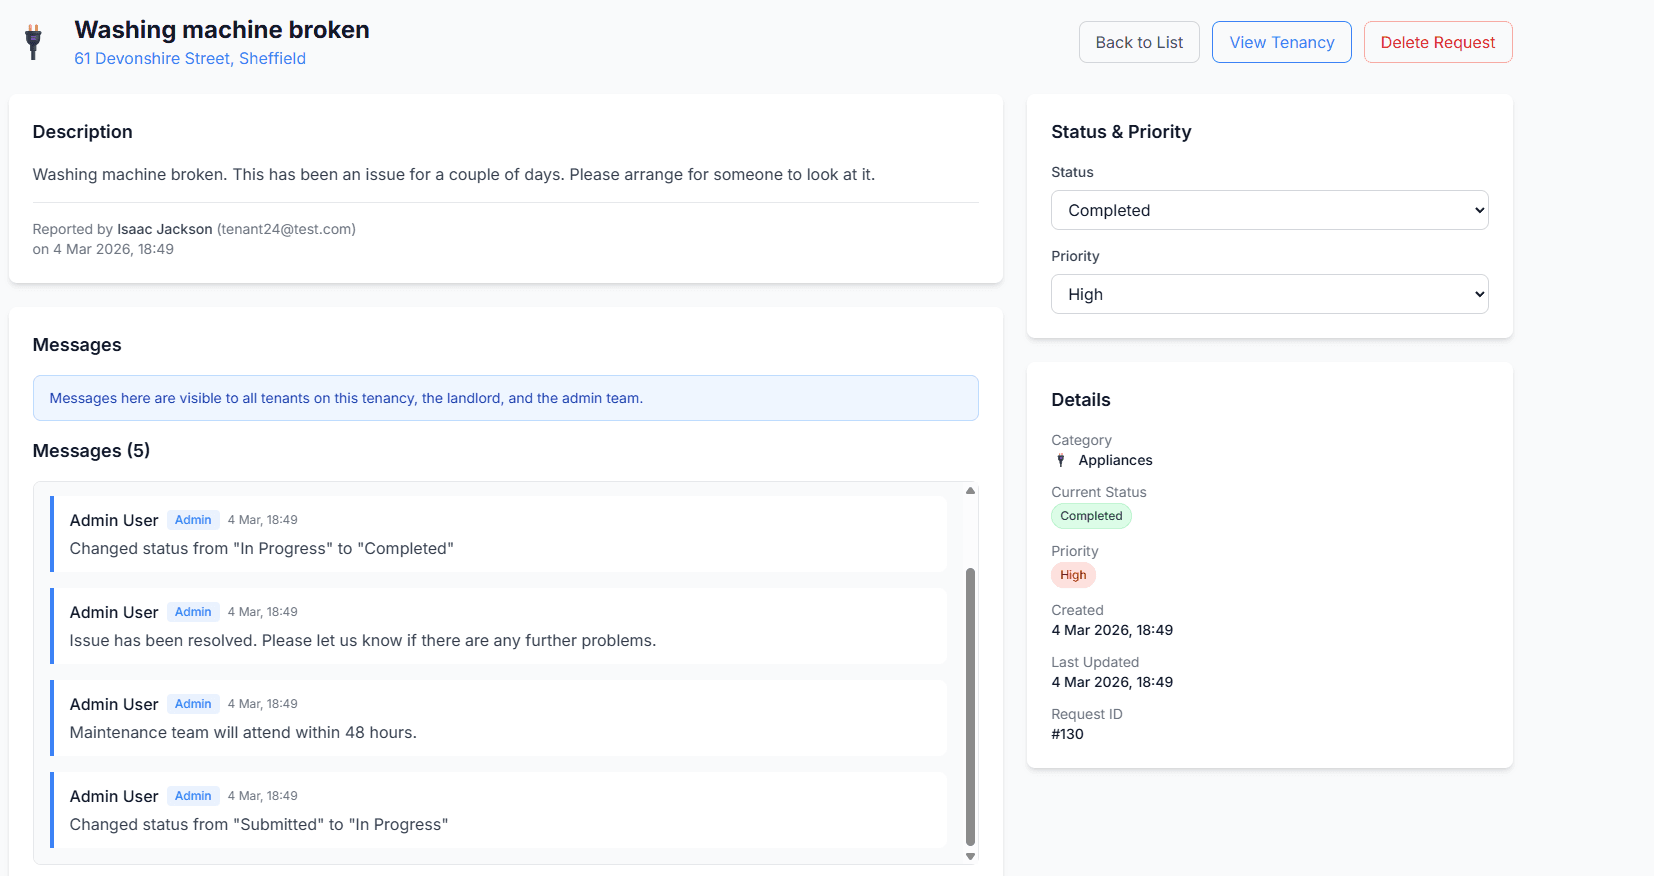The width and height of the screenshot is (1654, 876).
Task: Click the Created date value in Details
Action: click(1112, 630)
